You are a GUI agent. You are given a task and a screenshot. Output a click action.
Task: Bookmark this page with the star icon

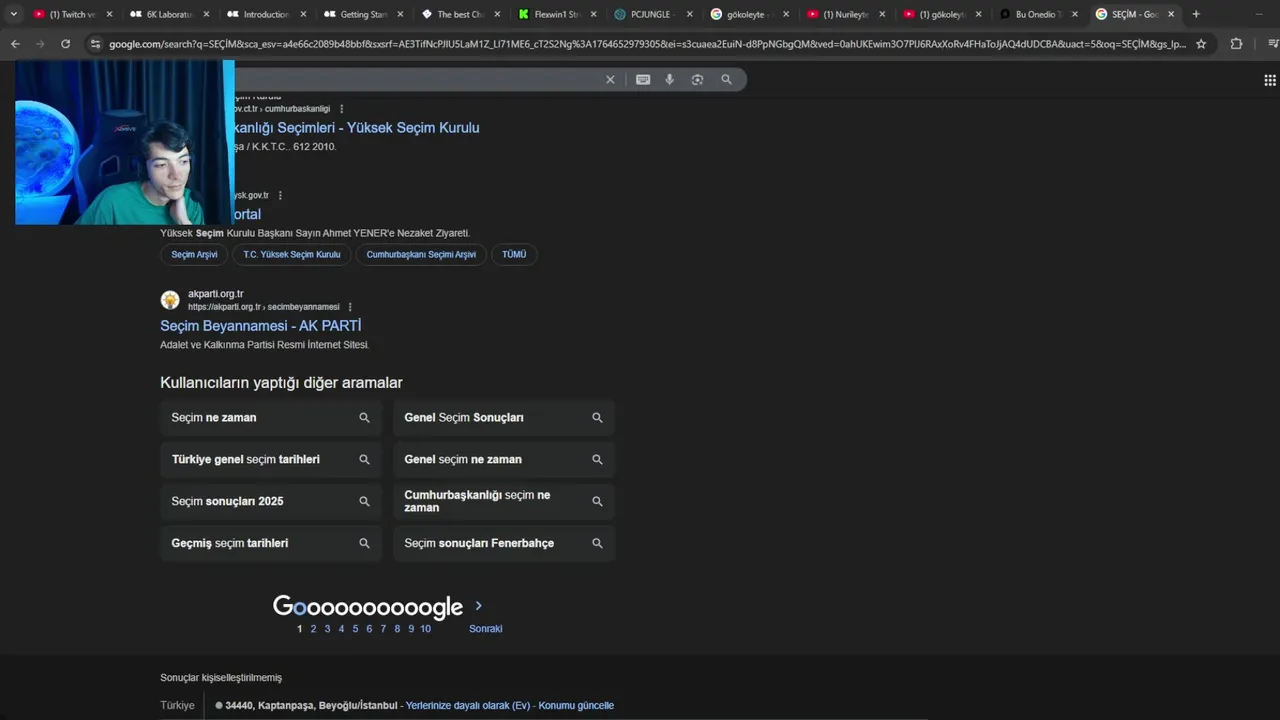1201,44
